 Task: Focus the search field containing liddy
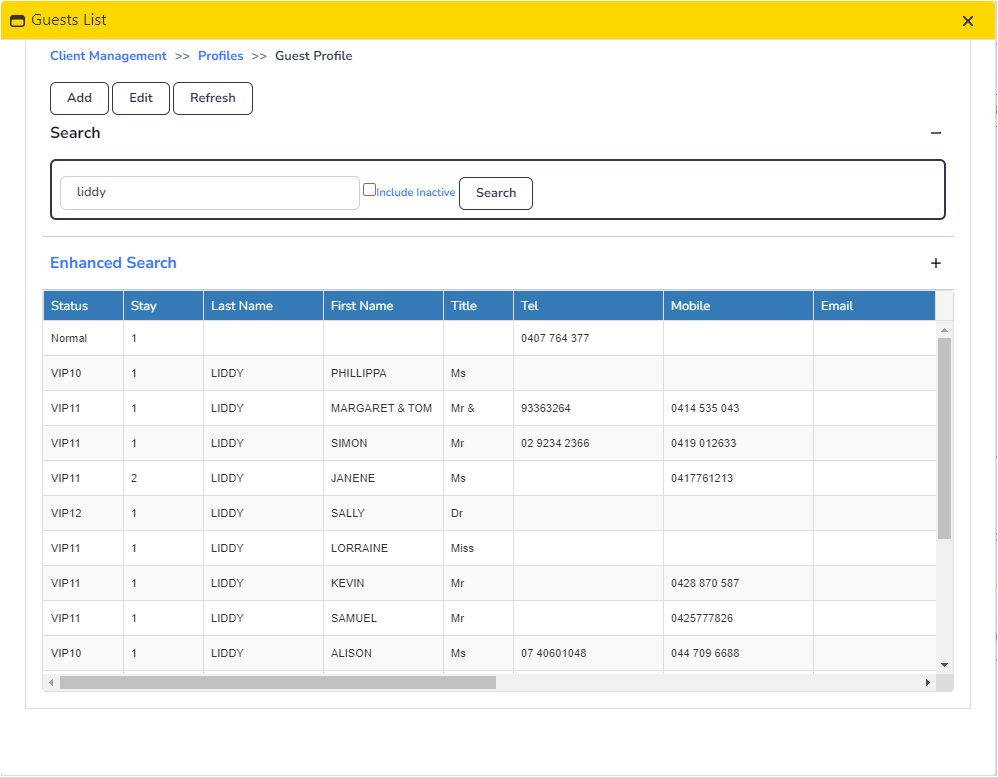[x=209, y=193]
